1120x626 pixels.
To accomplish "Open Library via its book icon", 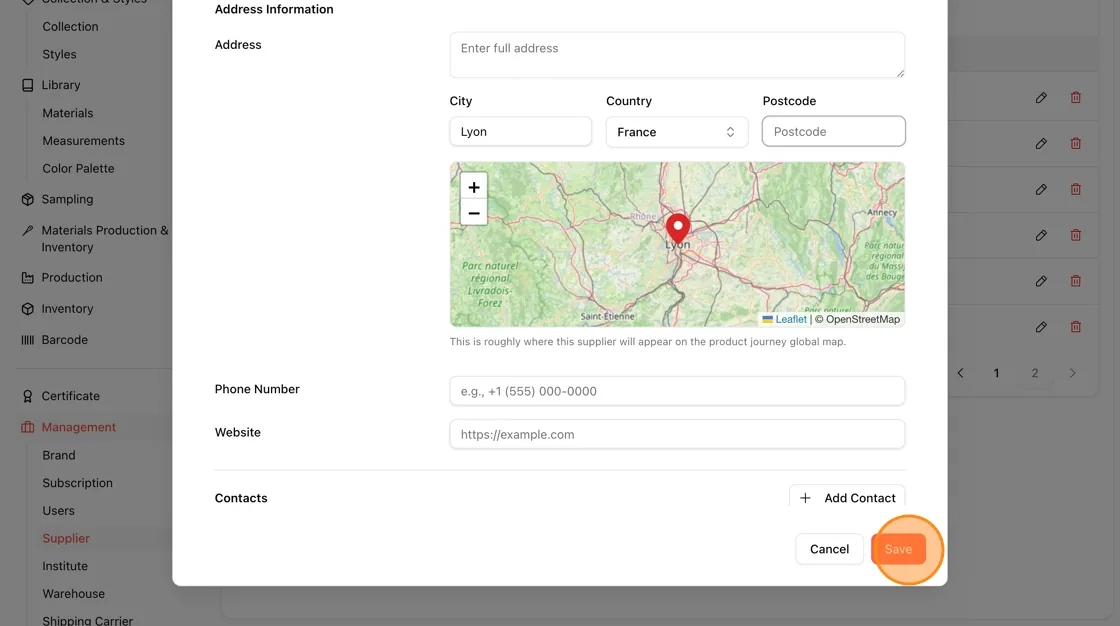I will click(28, 85).
